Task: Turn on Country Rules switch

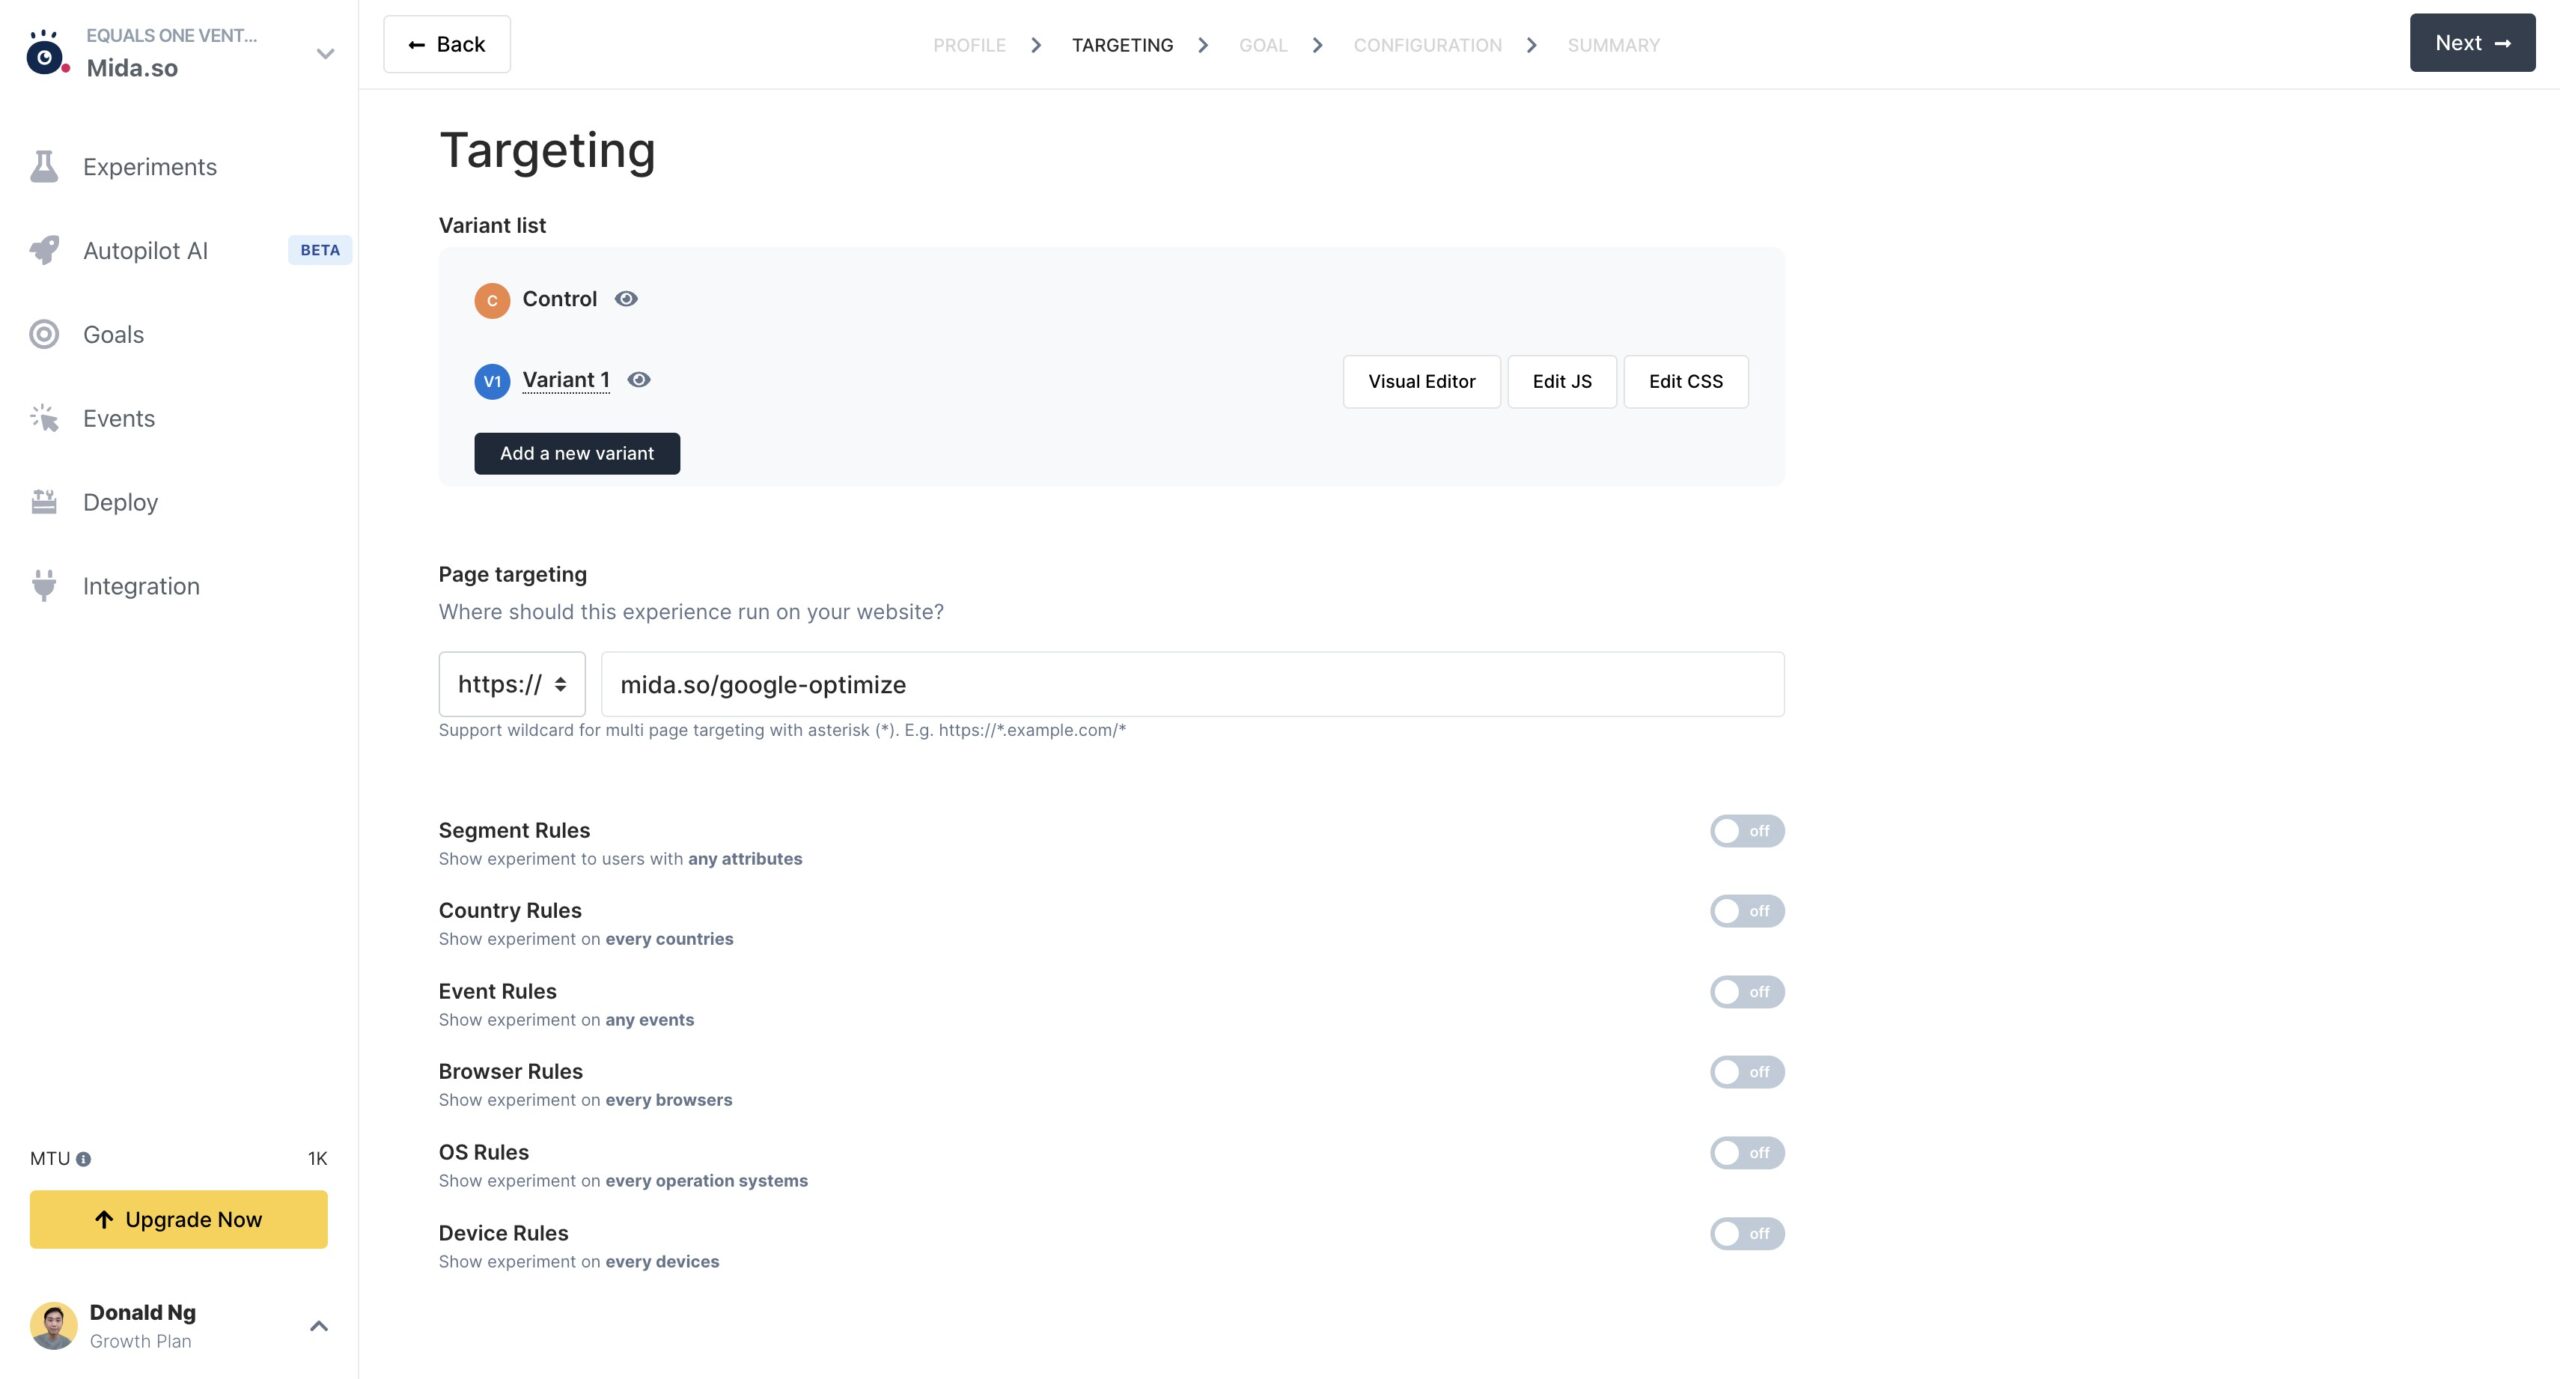Action: point(1746,911)
